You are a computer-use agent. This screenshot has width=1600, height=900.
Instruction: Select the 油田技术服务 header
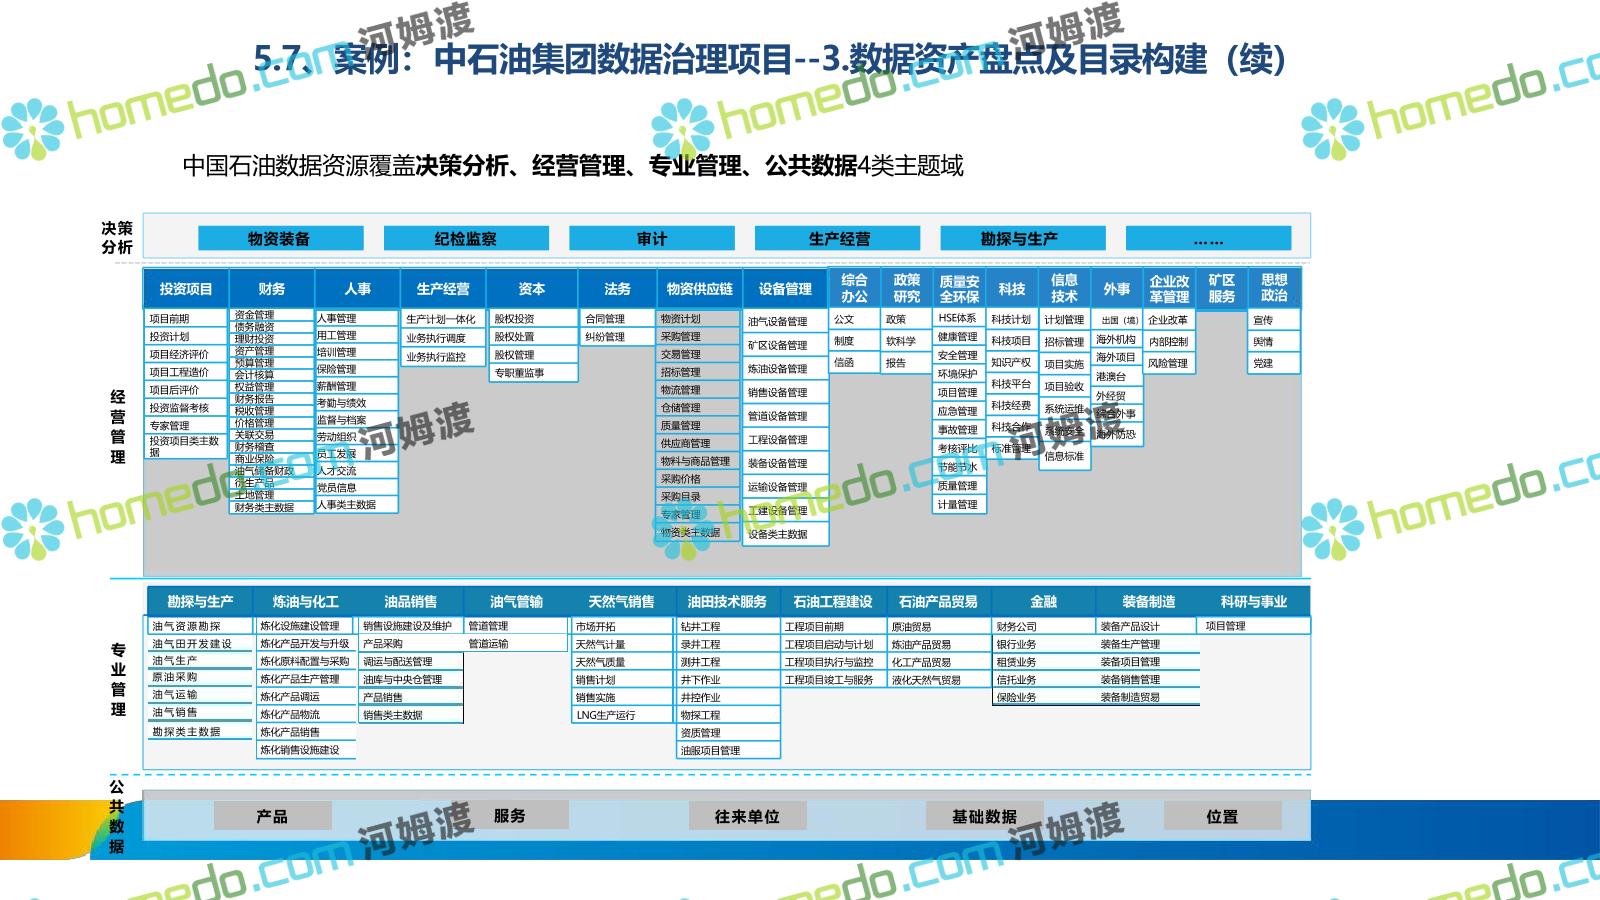point(727,602)
